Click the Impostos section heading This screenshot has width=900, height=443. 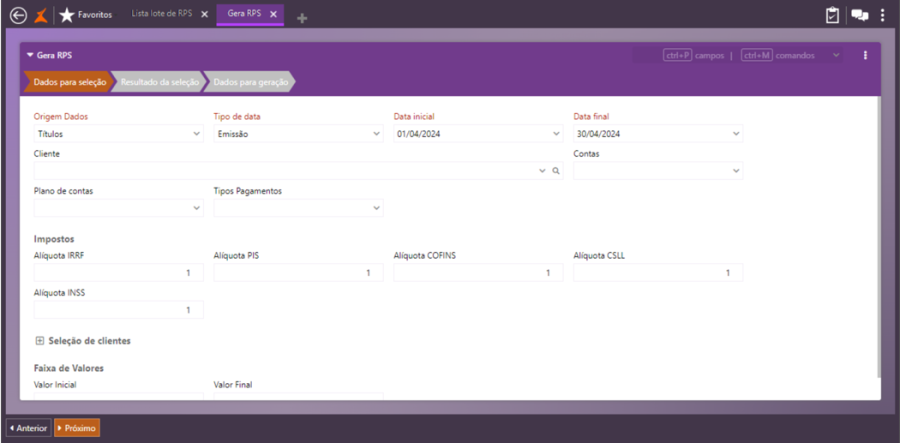(x=54, y=239)
